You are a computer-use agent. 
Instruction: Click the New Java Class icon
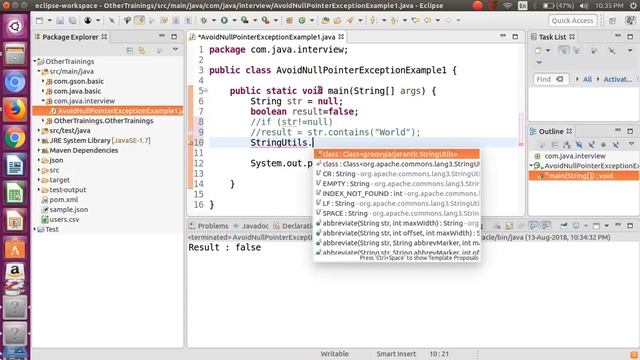click(302, 20)
